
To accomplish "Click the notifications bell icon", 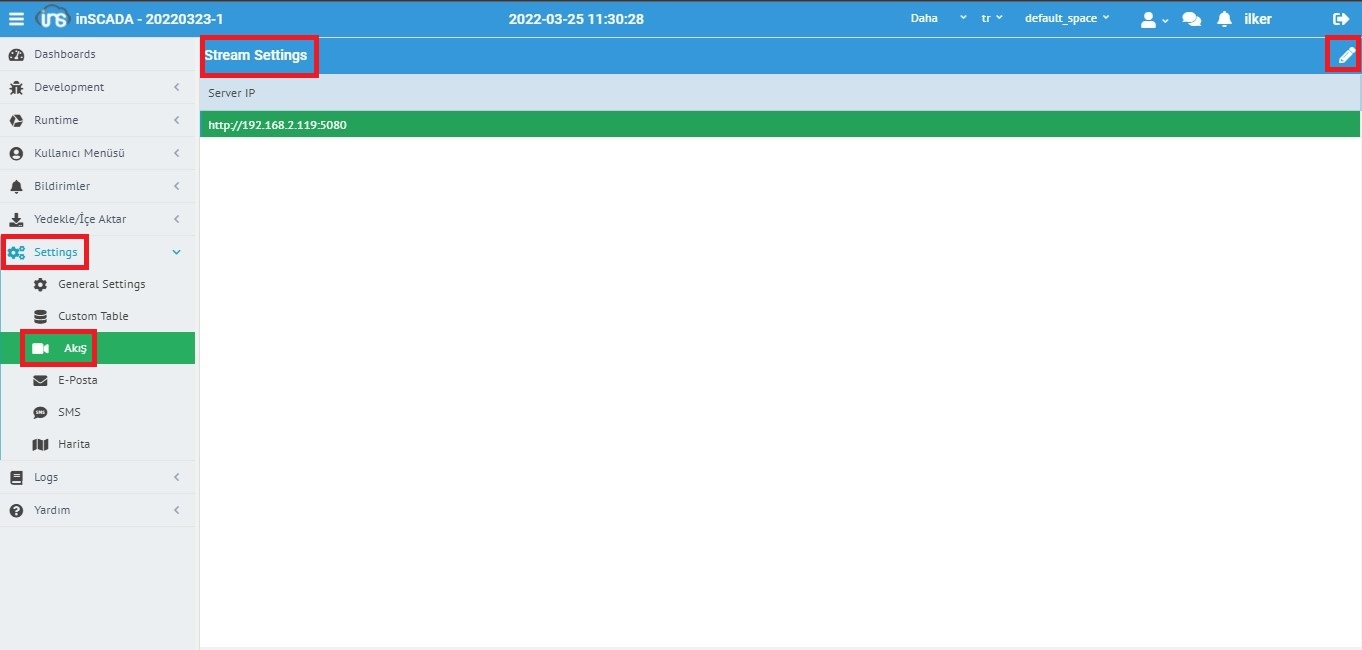I will (x=1224, y=19).
